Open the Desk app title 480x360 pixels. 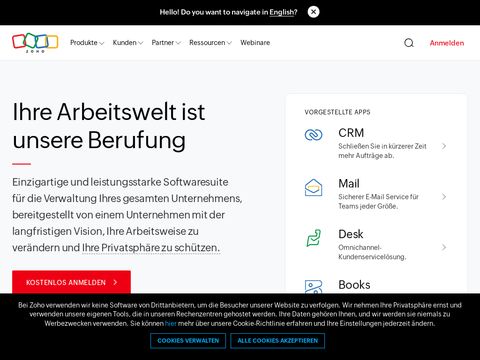[x=351, y=234]
